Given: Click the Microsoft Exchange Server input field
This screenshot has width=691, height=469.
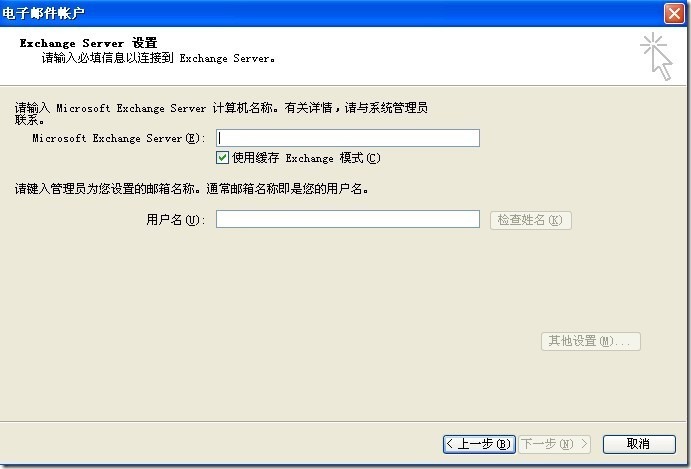Looking at the screenshot, I should 348,138.
